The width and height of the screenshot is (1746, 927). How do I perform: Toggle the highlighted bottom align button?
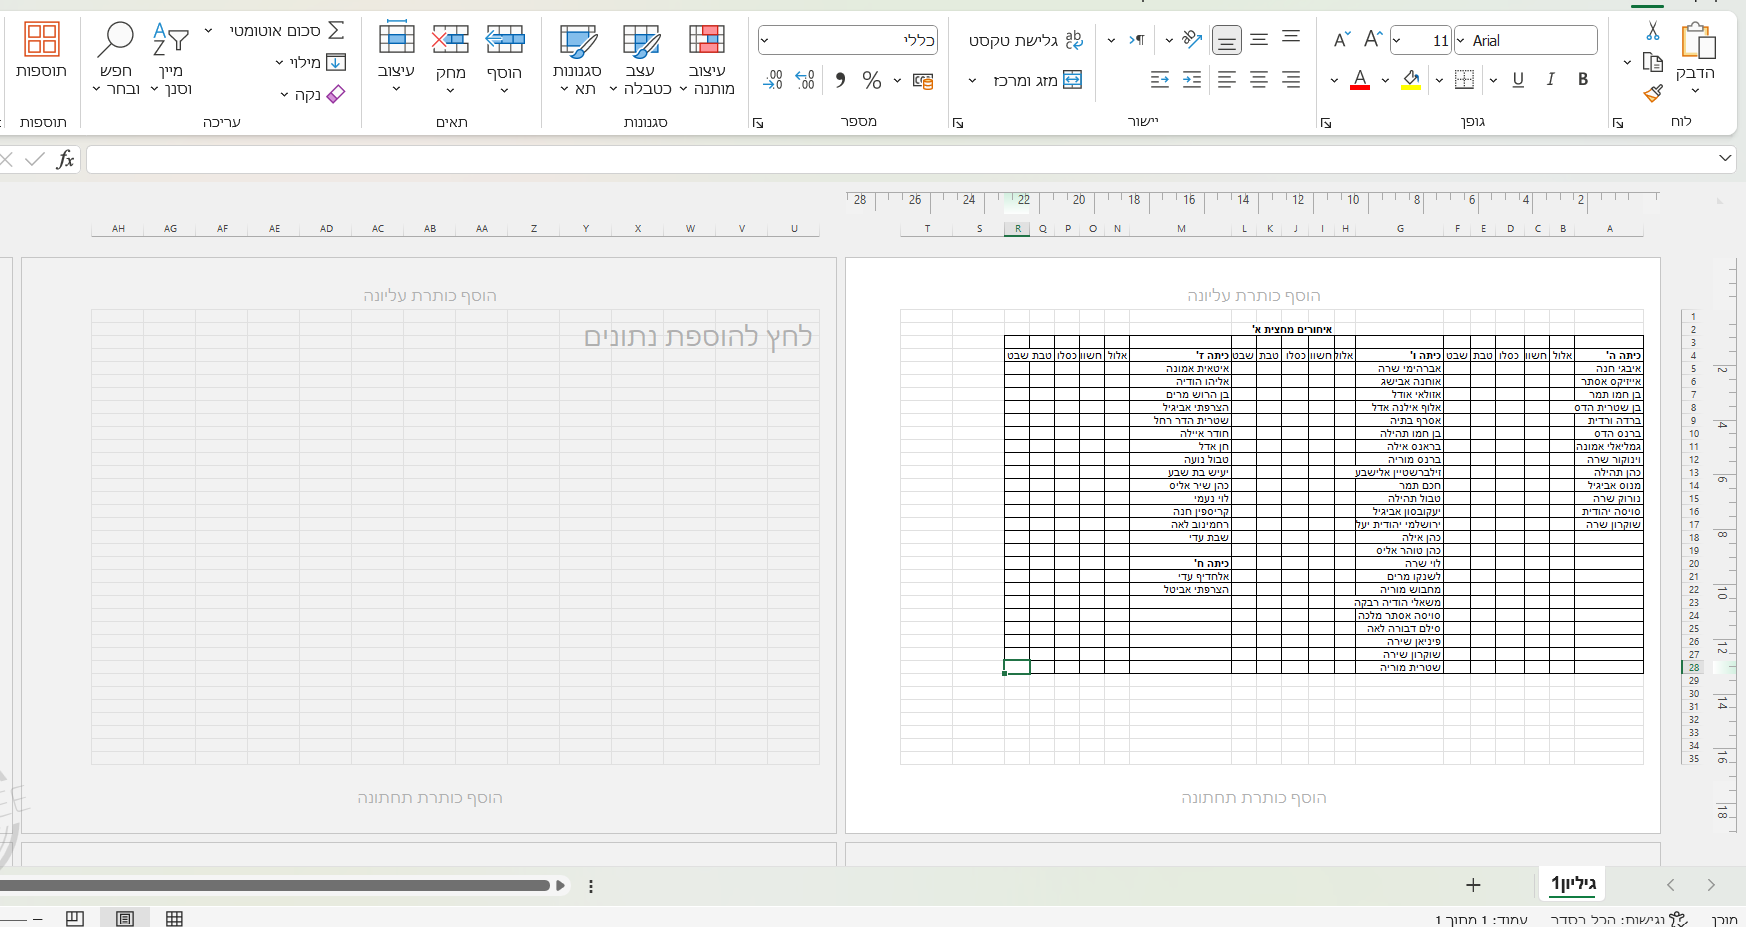(1227, 40)
